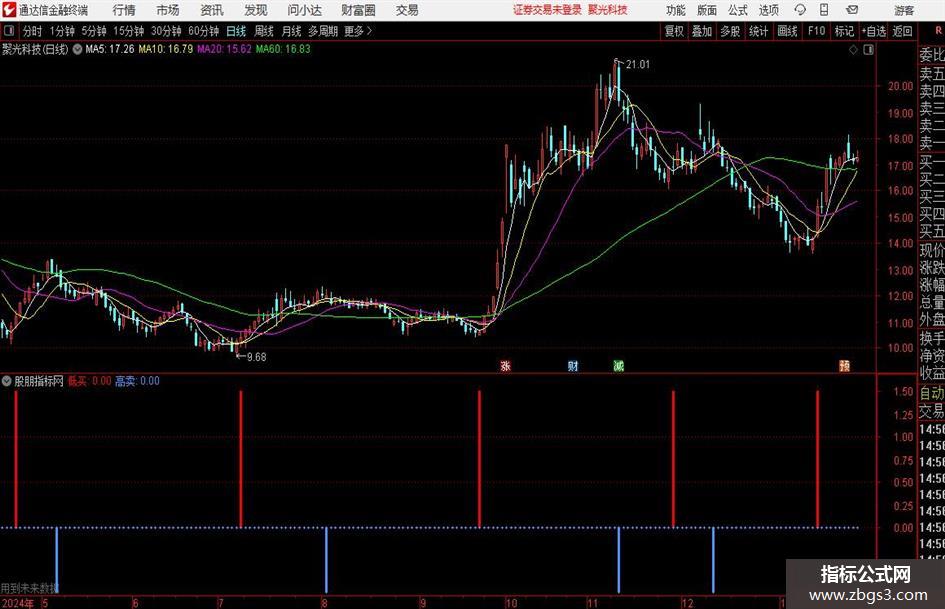Click the 低买: 0.00 indicator value
Viewport: 945px width, 609px height.
tap(89, 381)
